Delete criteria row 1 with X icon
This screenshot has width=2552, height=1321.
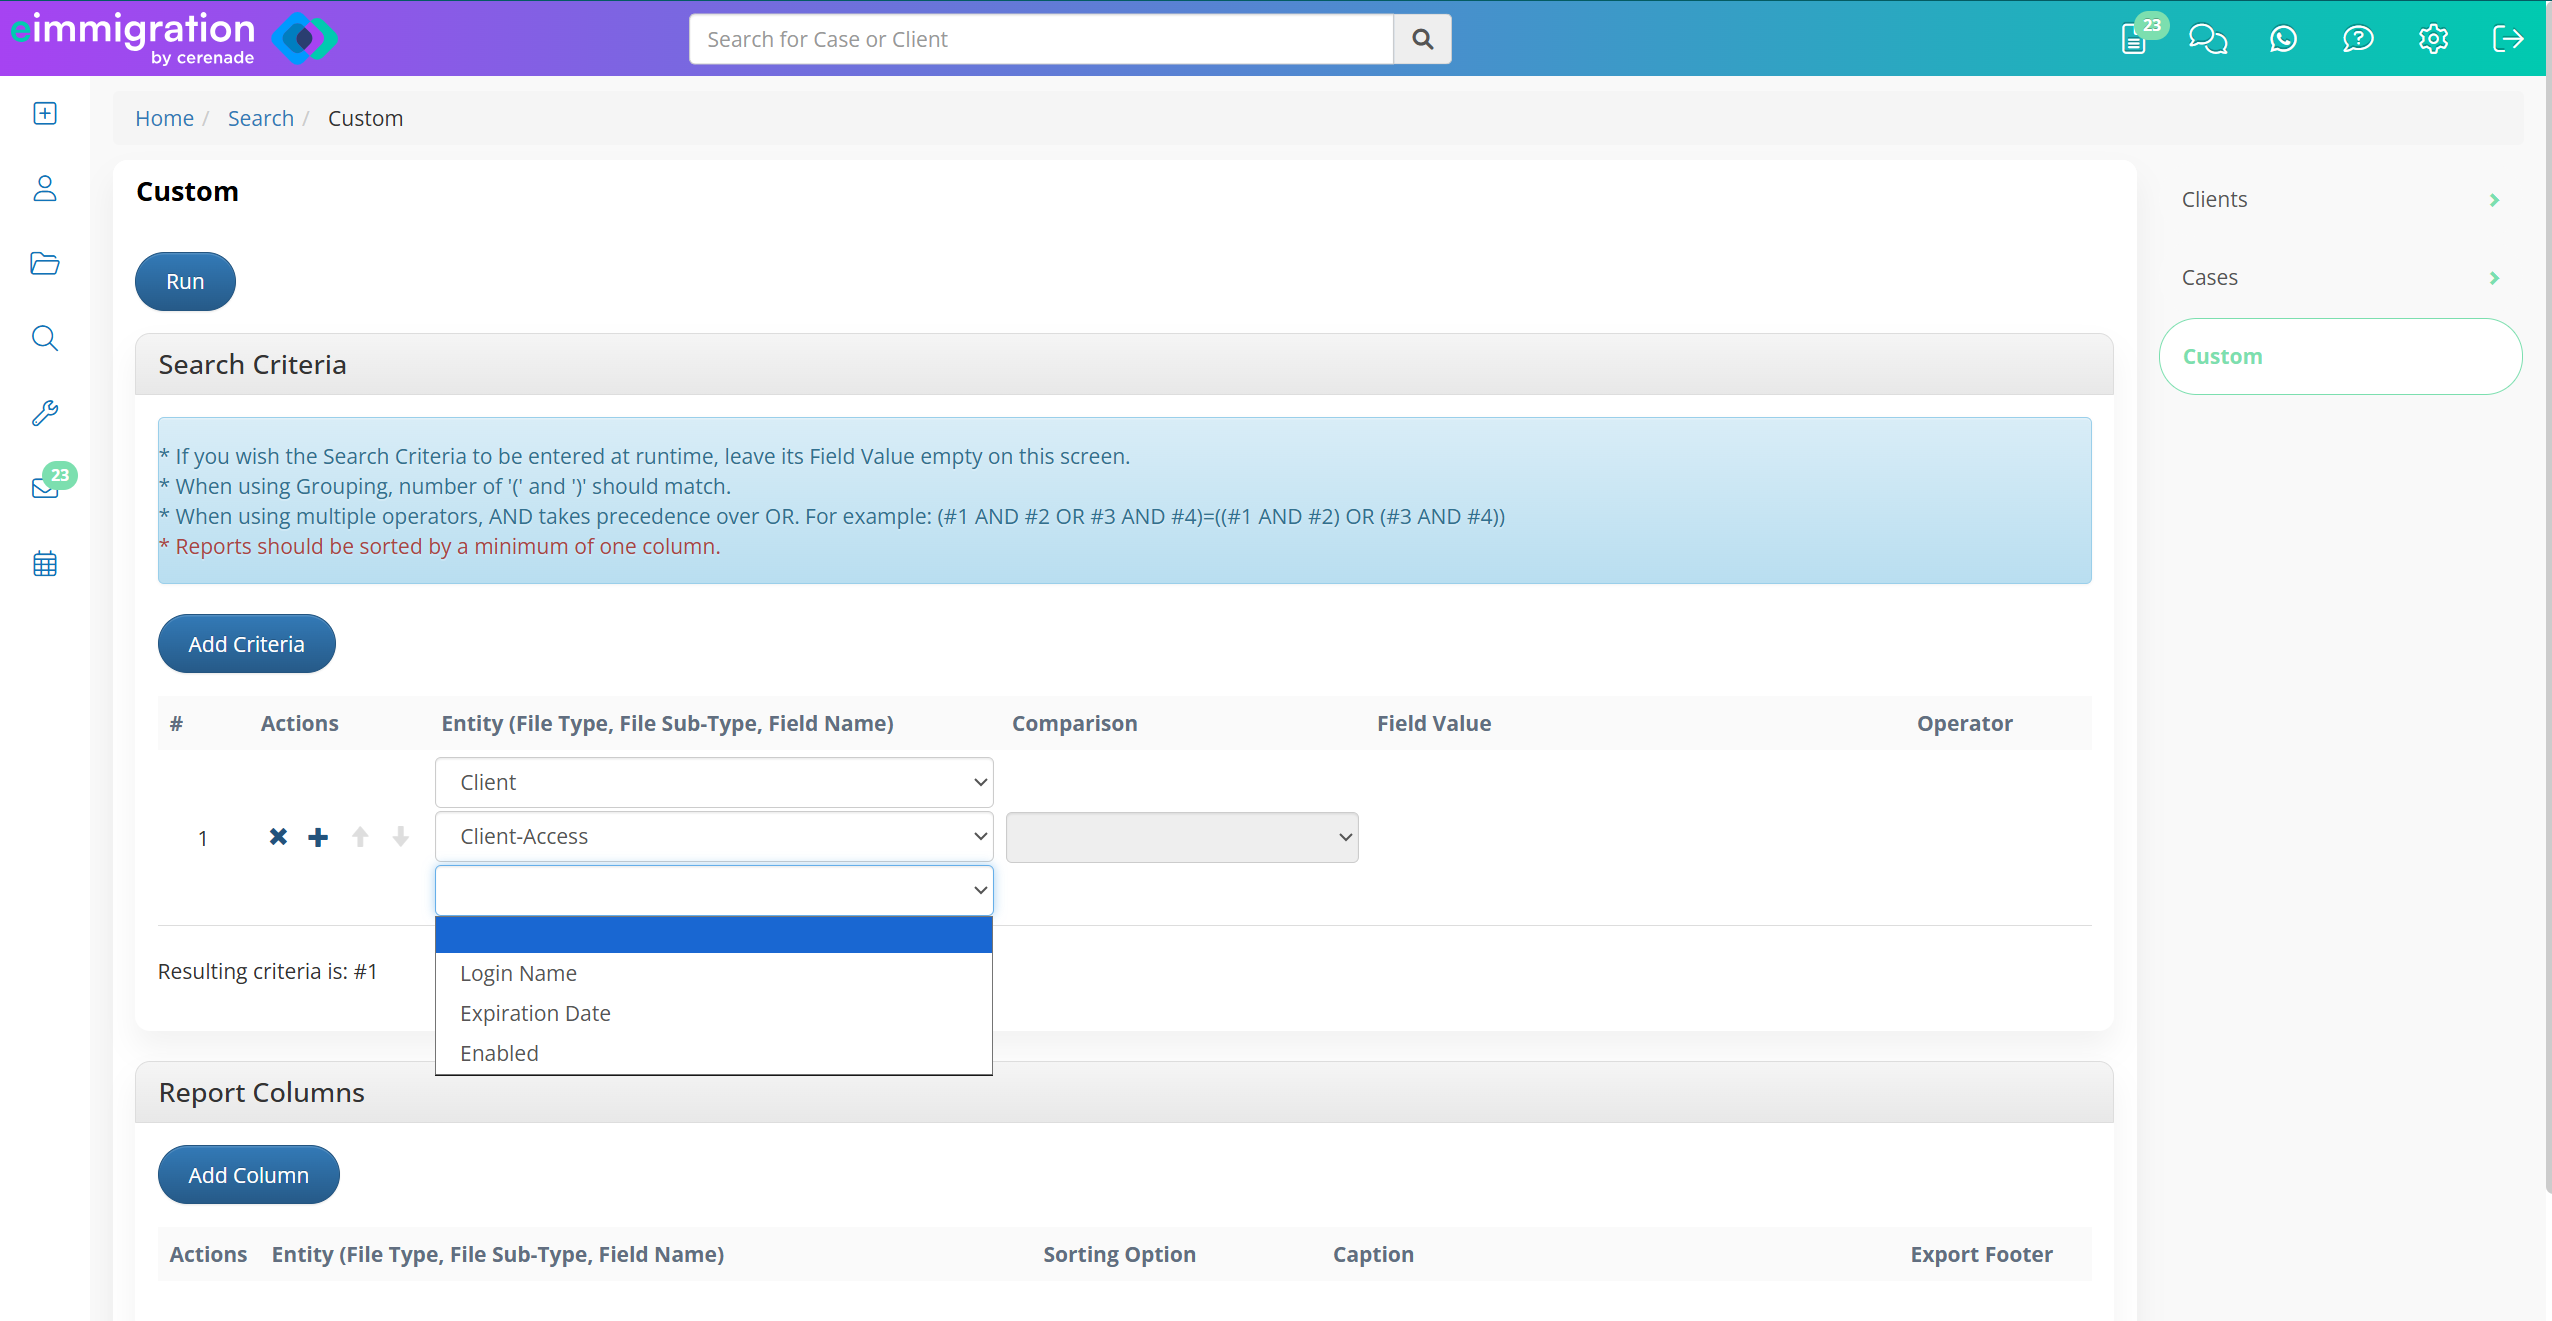click(x=278, y=837)
